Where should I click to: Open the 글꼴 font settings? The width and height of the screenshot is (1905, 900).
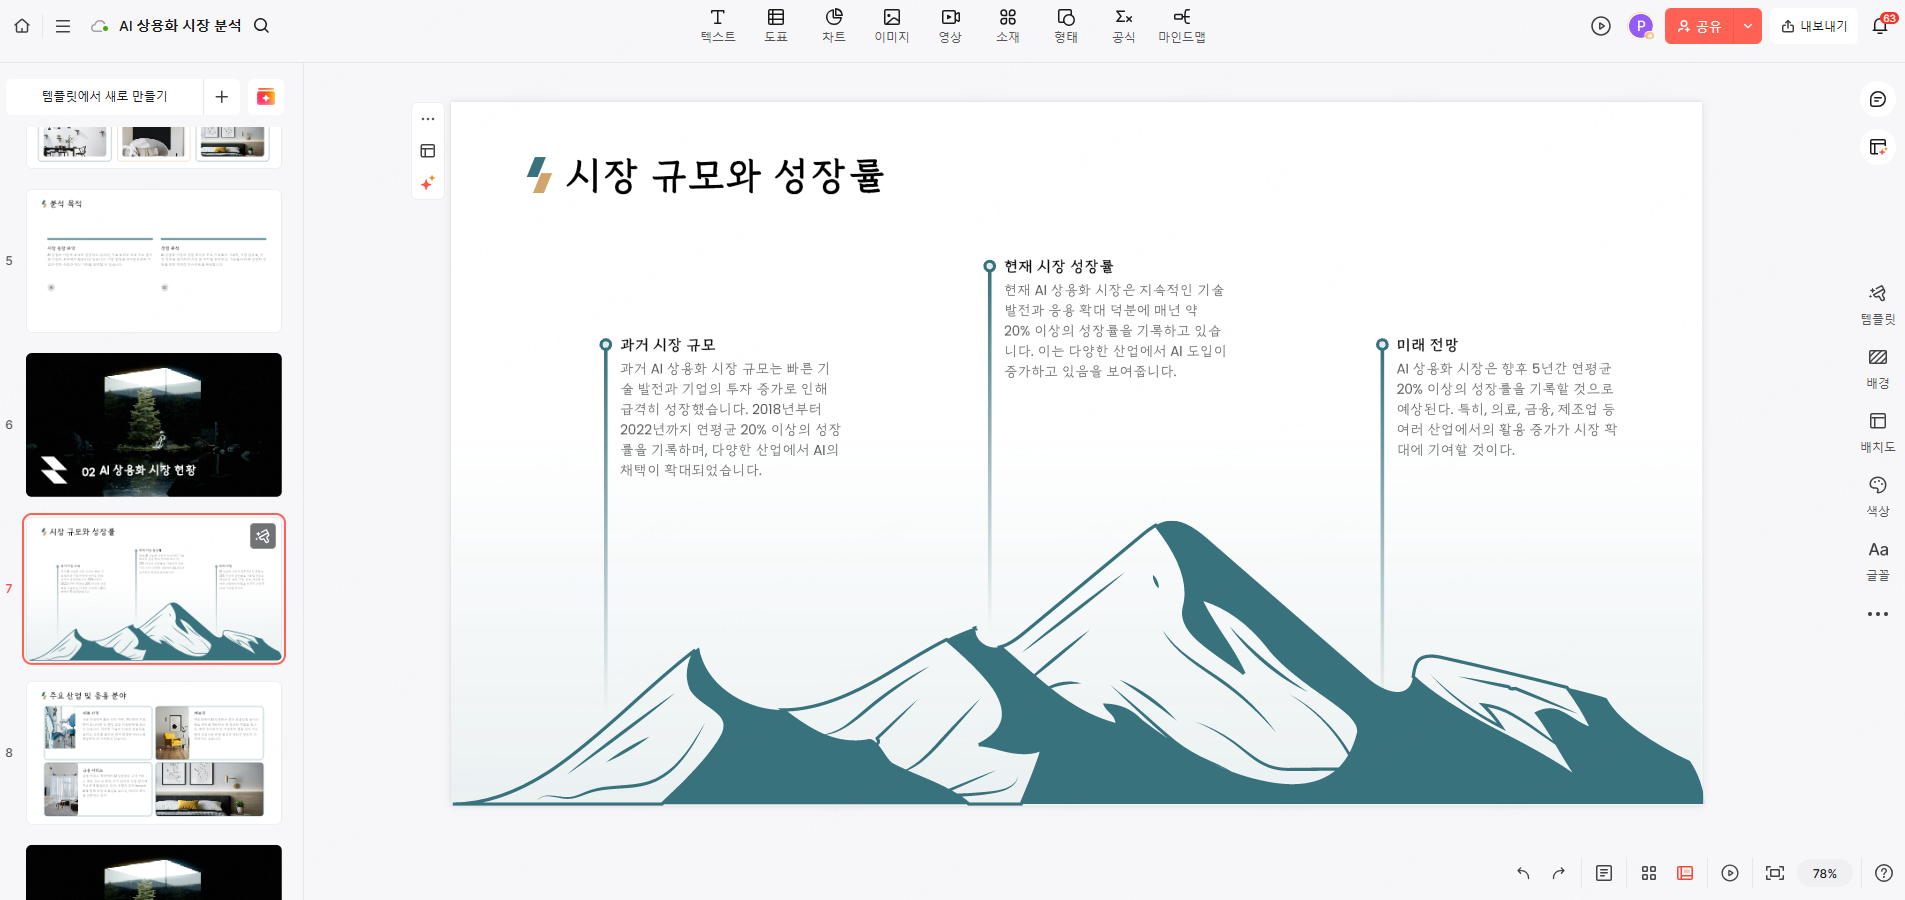(x=1878, y=561)
